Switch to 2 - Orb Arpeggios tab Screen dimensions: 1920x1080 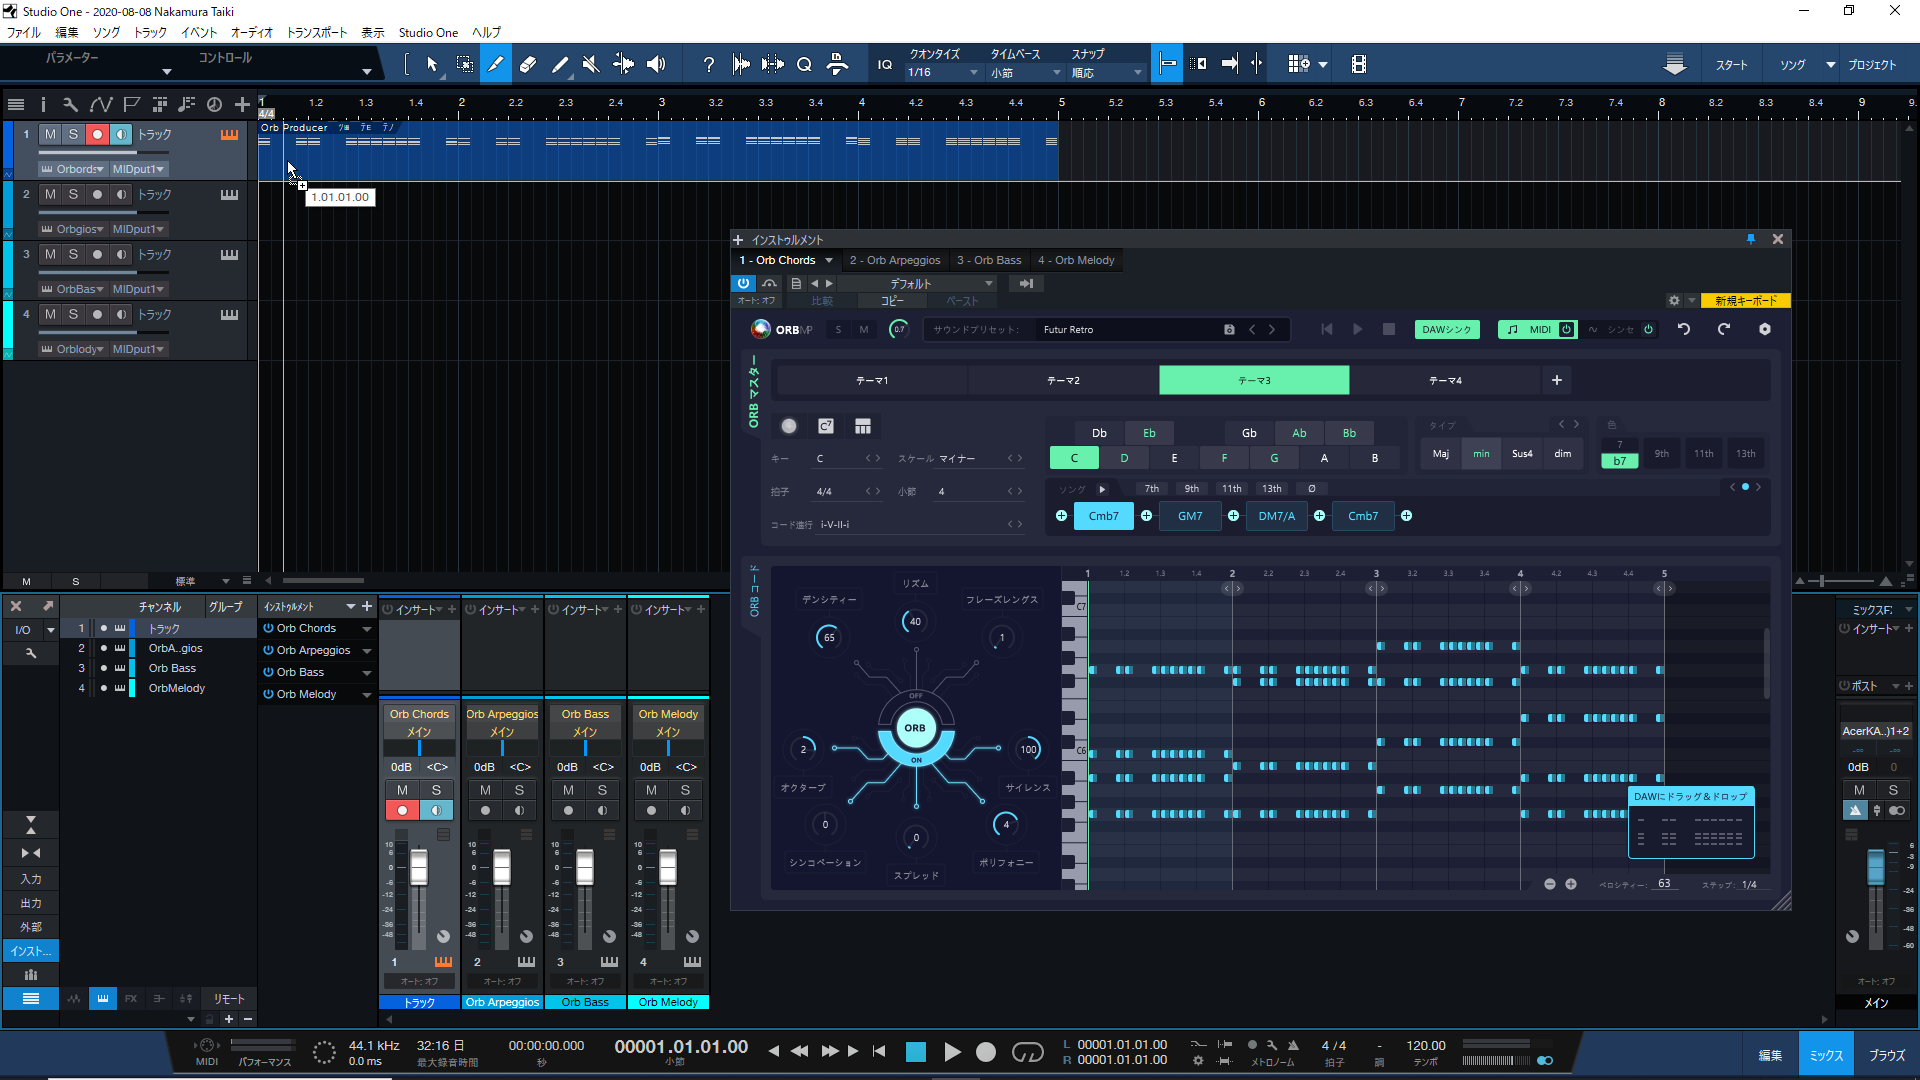tap(895, 260)
